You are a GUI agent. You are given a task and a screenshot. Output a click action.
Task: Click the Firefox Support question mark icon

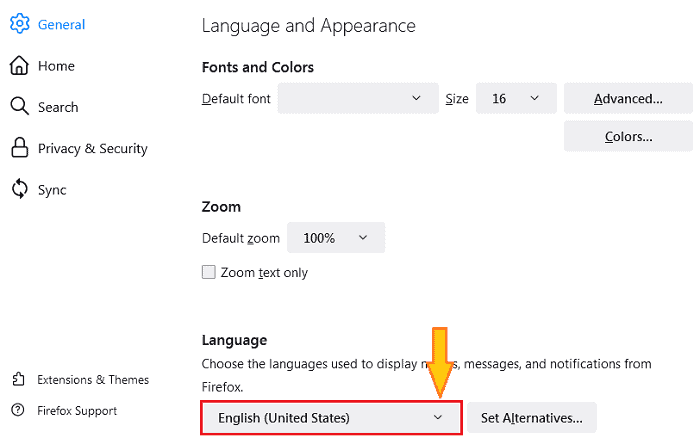tap(18, 411)
